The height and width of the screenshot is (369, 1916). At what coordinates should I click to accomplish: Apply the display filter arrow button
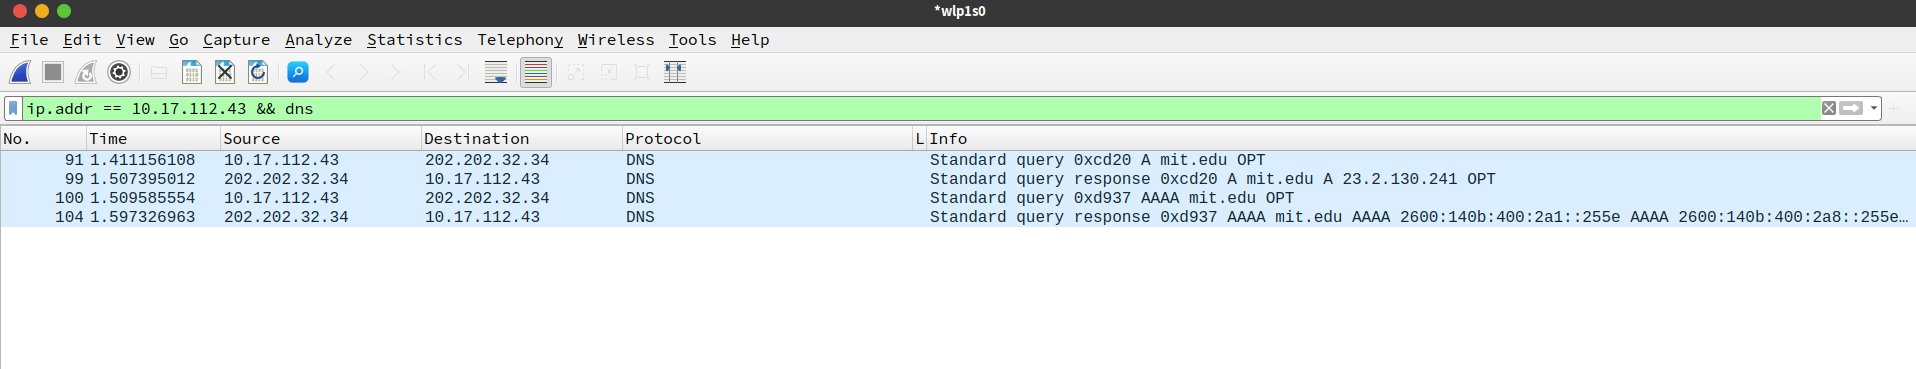pos(1851,108)
